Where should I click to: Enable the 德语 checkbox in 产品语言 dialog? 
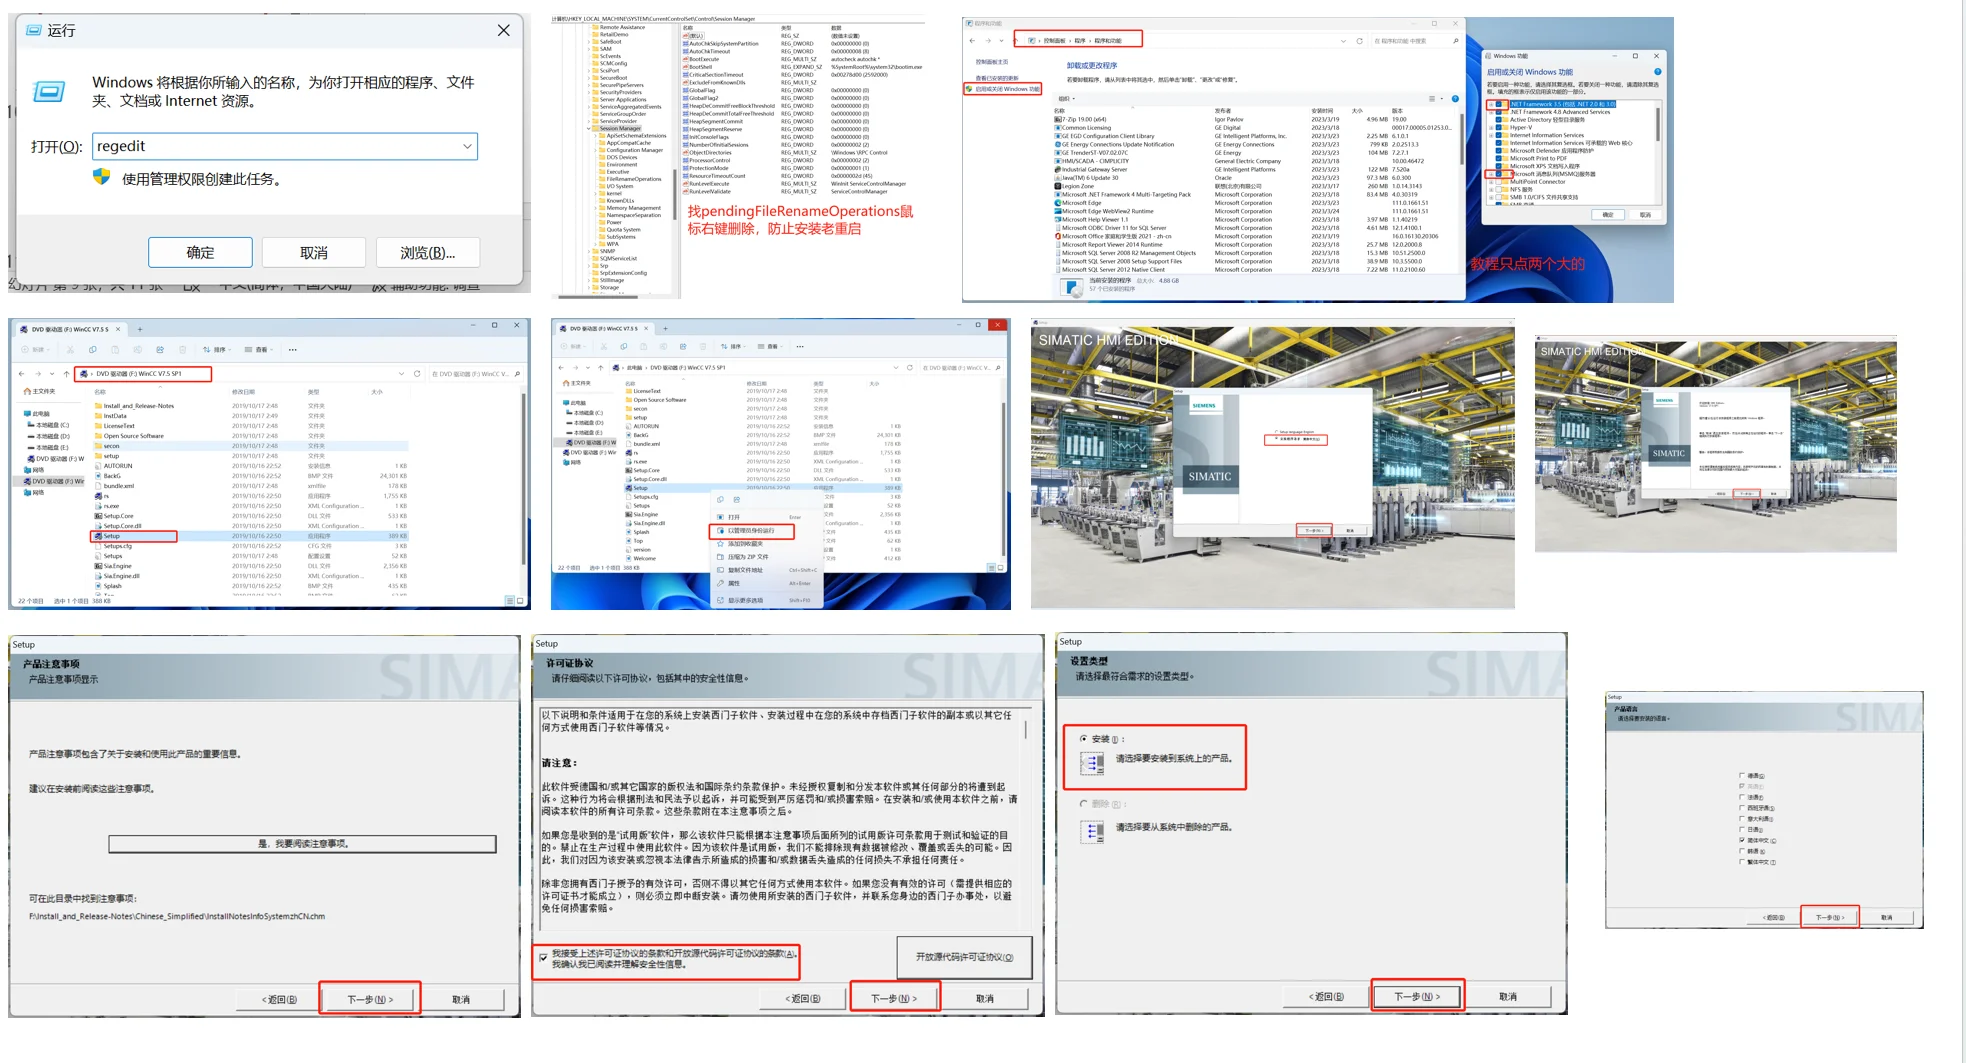[x=1742, y=775]
